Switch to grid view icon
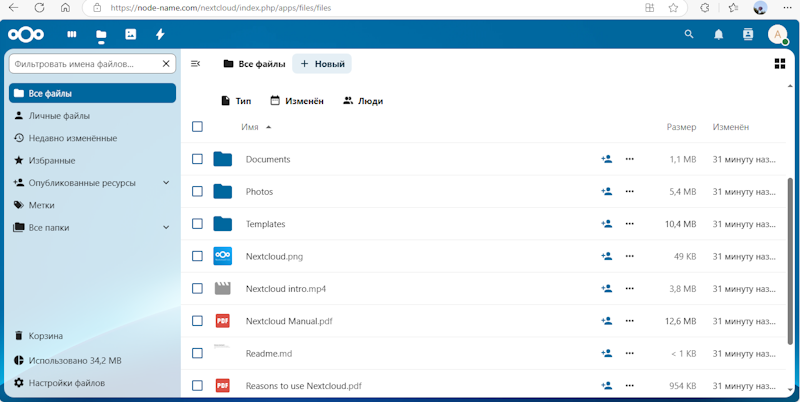This screenshot has height=402, width=800. [x=780, y=64]
